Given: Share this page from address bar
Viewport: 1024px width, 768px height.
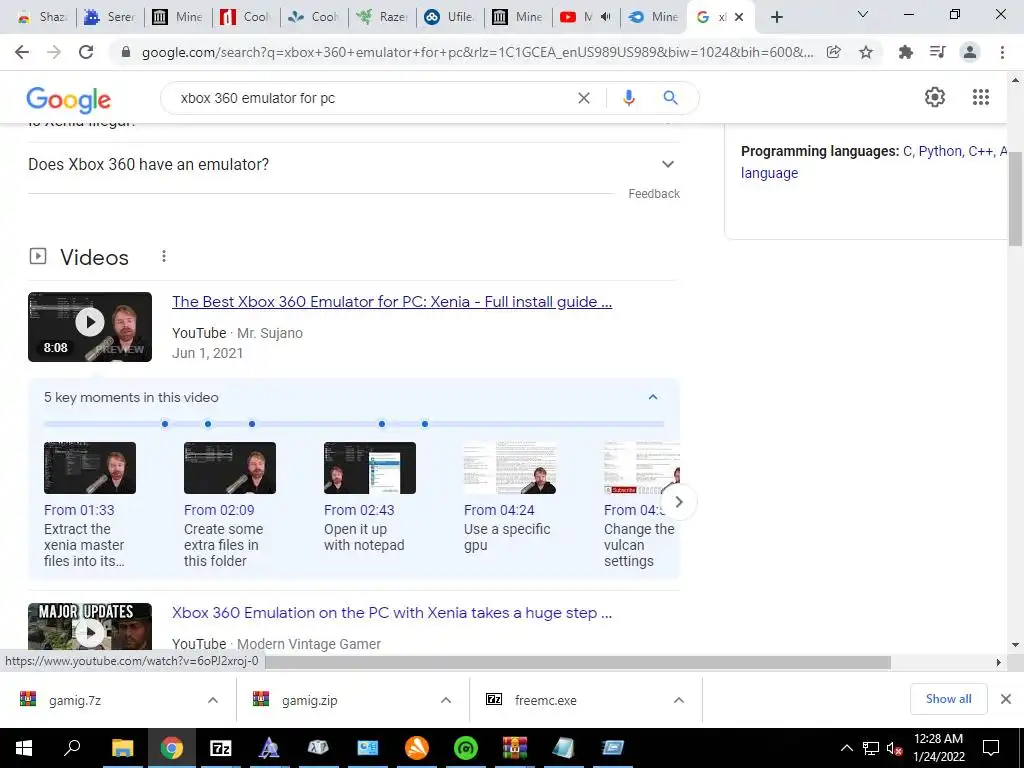Looking at the screenshot, I should 833,52.
